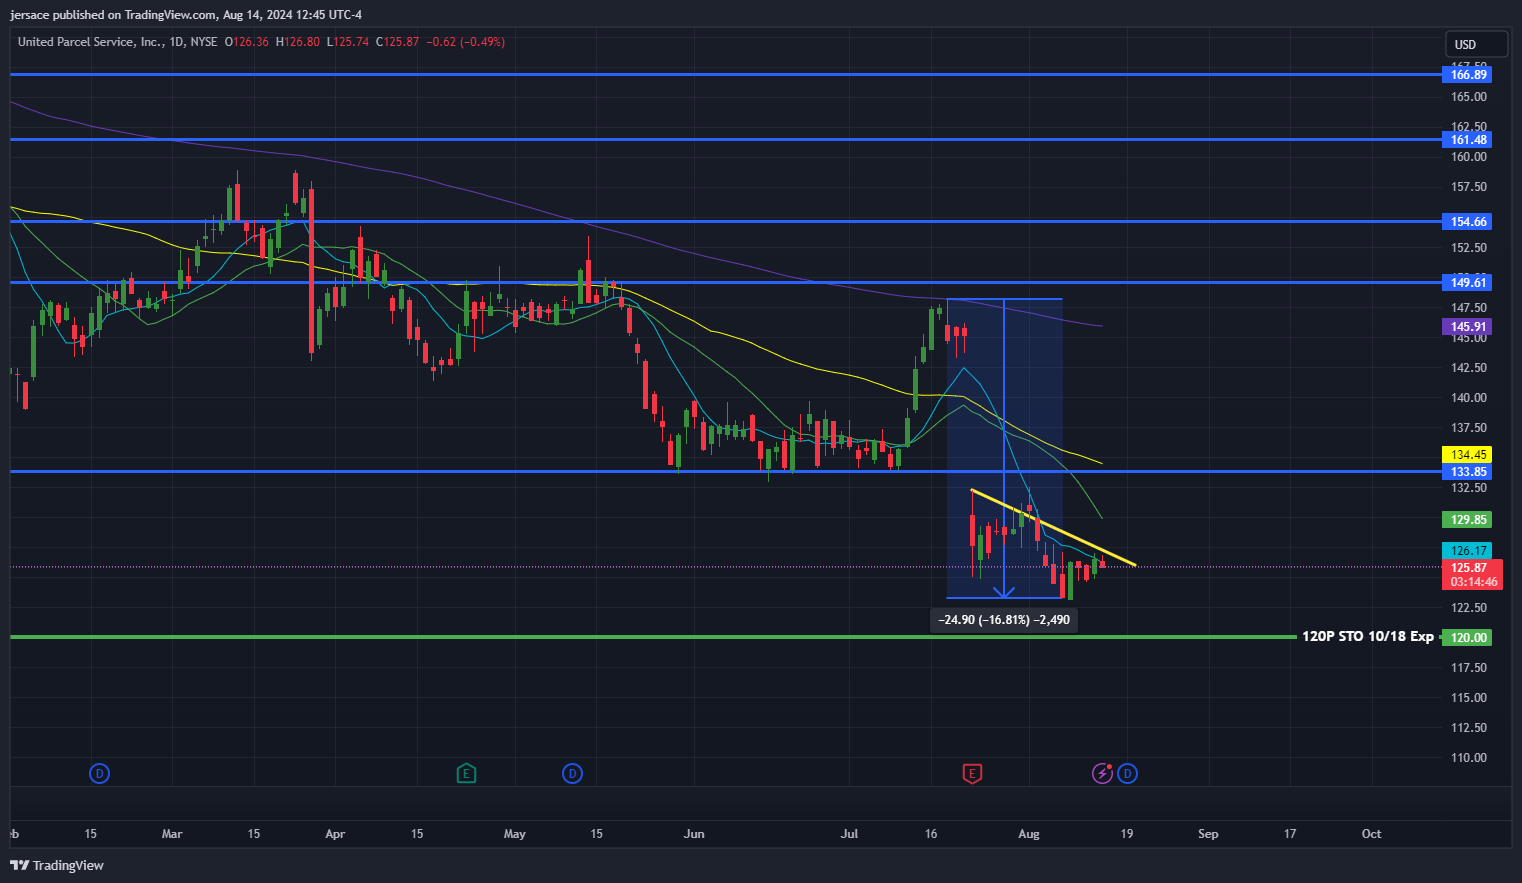The height and width of the screenshot is (883, 1522).
Task: Select the 133.85 blue support level label
Action: pos(1468,471)
